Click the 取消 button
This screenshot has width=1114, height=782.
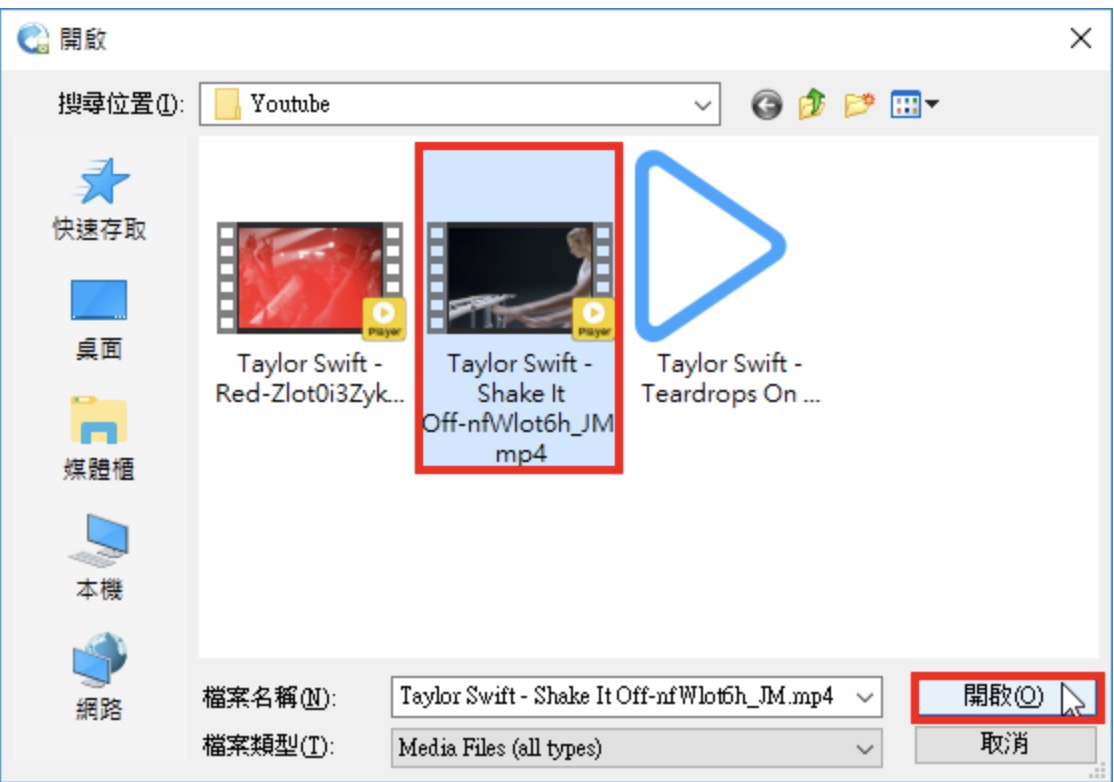pos(1005,744)
